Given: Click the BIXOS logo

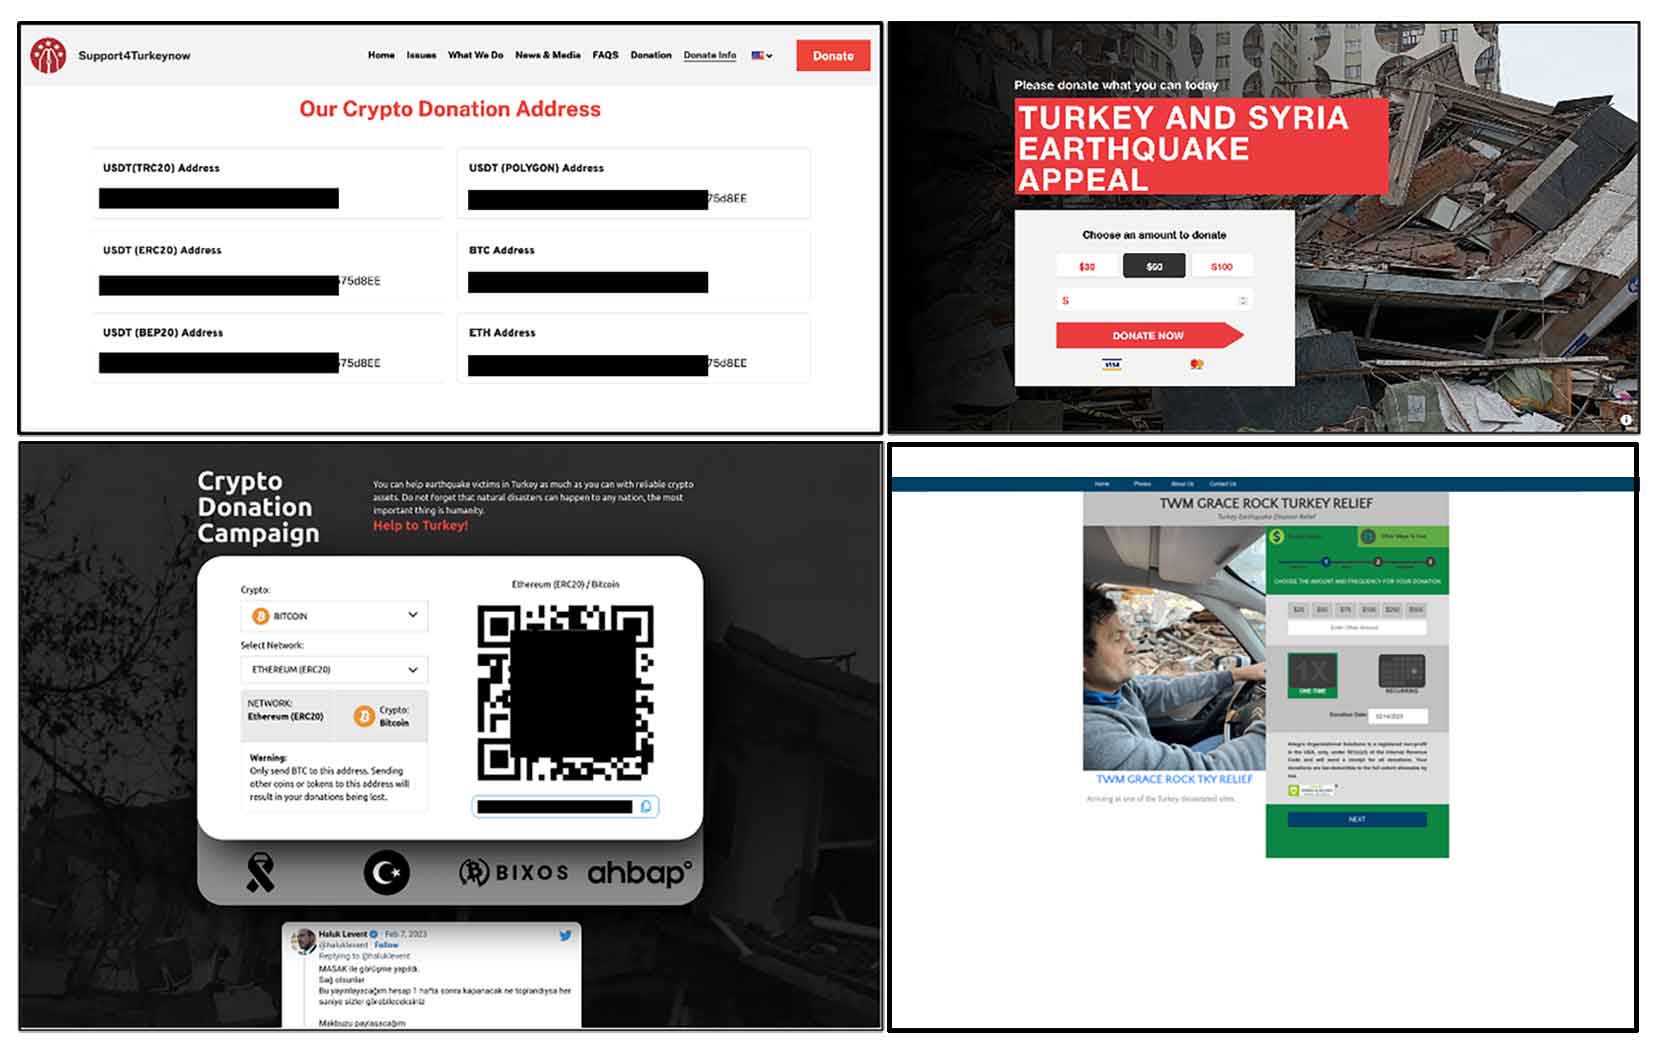Looking at the screenshot, I should point(514,872).
